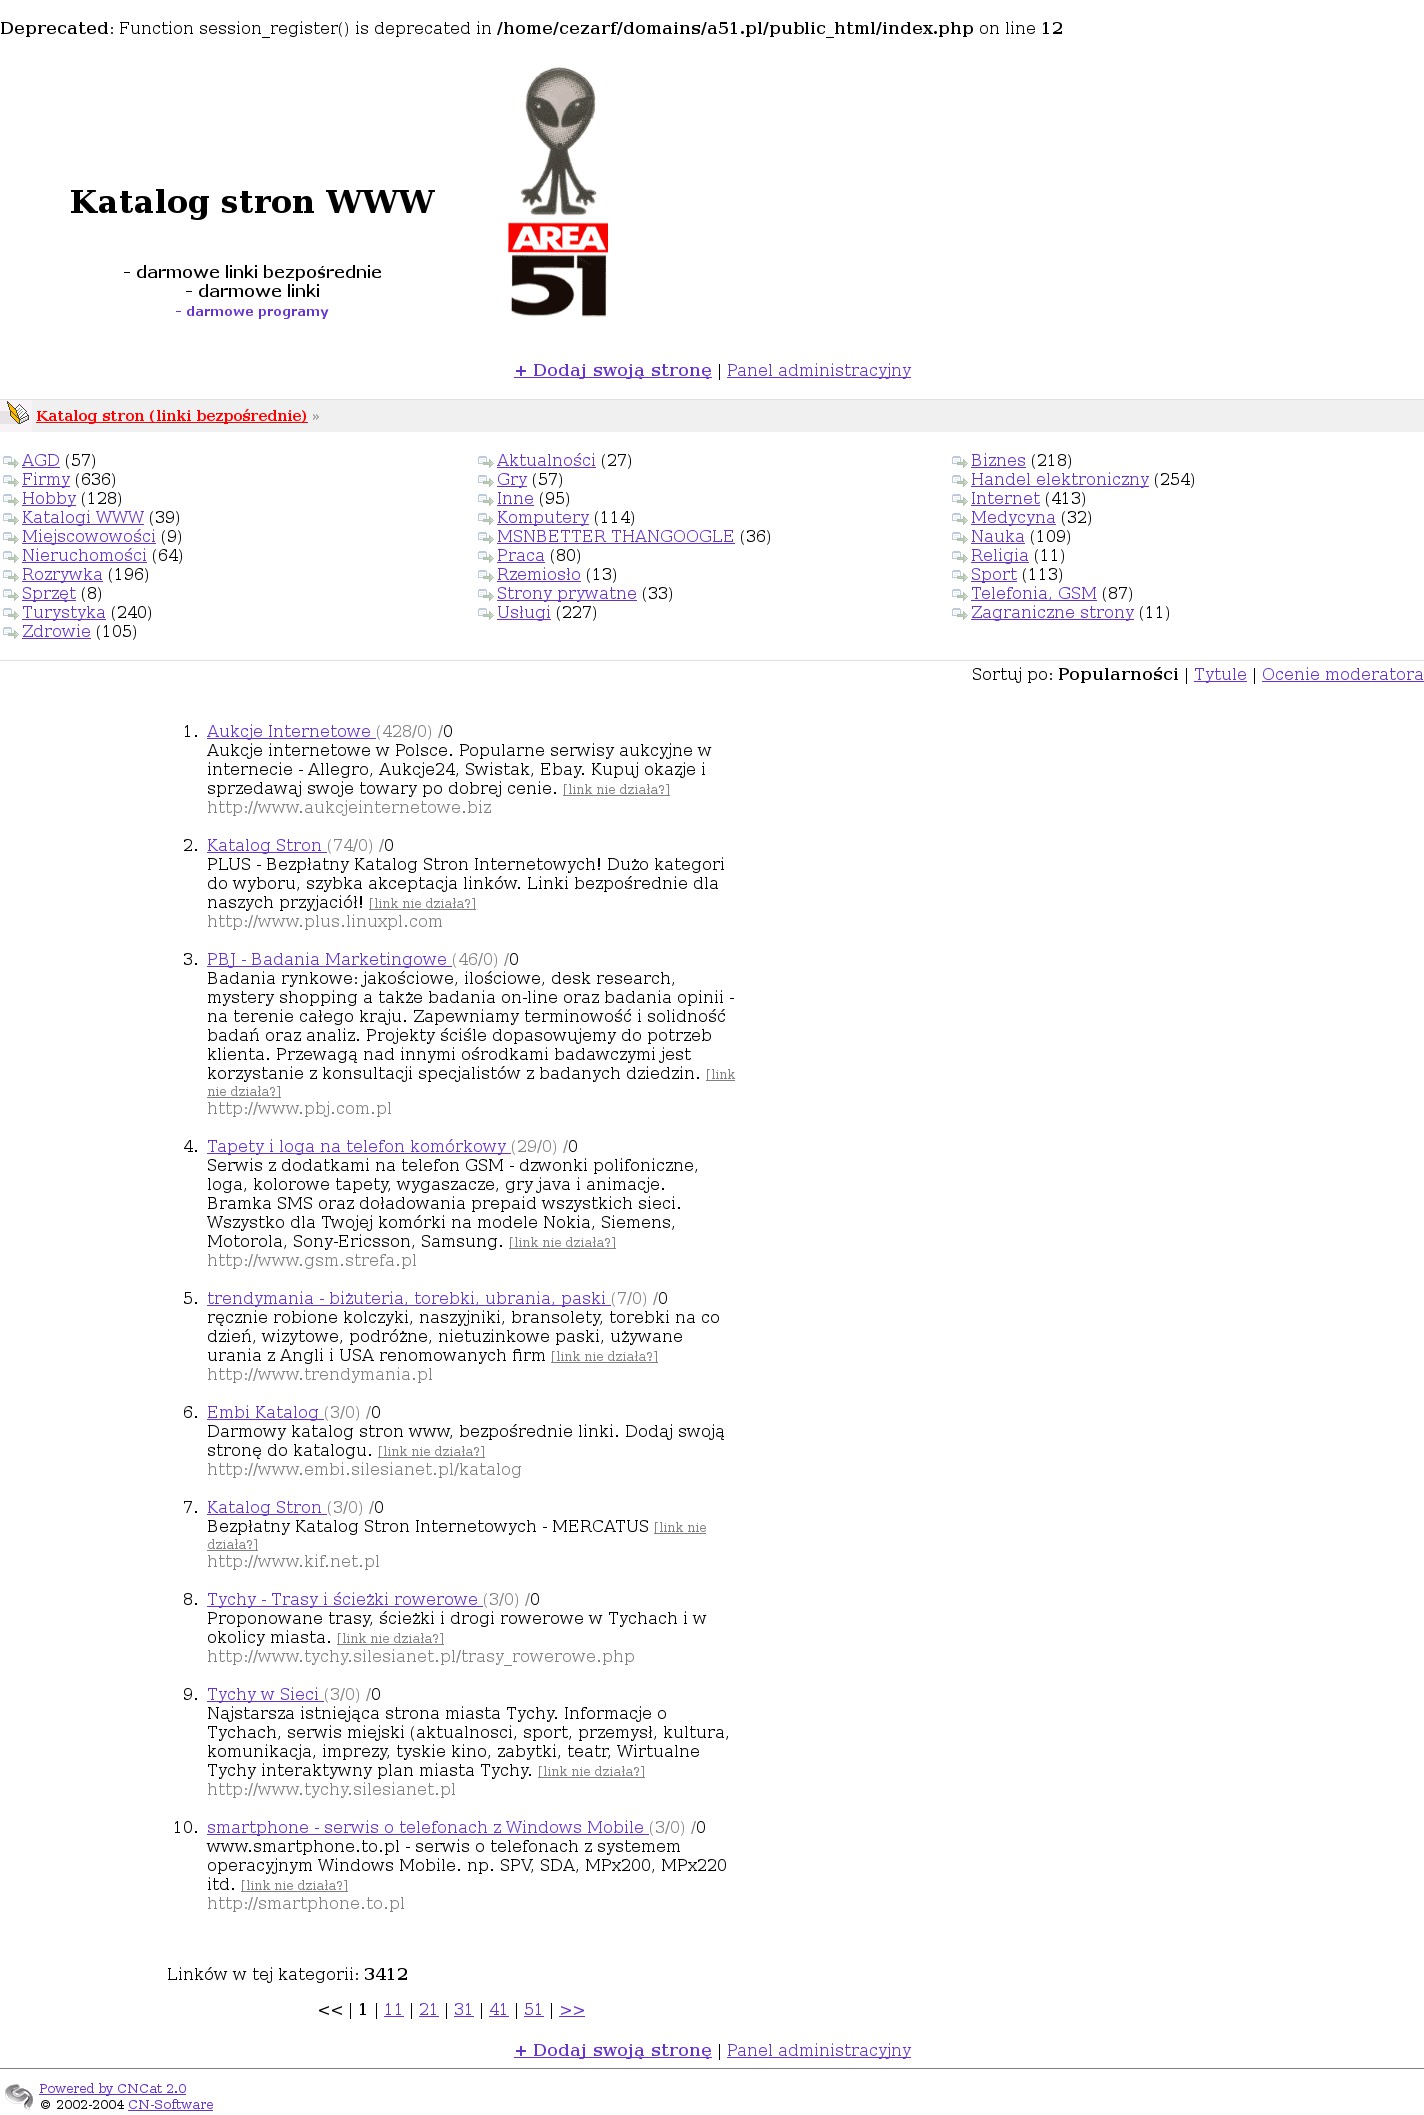Click the darmowe programy link
Viewport: 1424px width, 2115px height.
[x=257, y=312]
